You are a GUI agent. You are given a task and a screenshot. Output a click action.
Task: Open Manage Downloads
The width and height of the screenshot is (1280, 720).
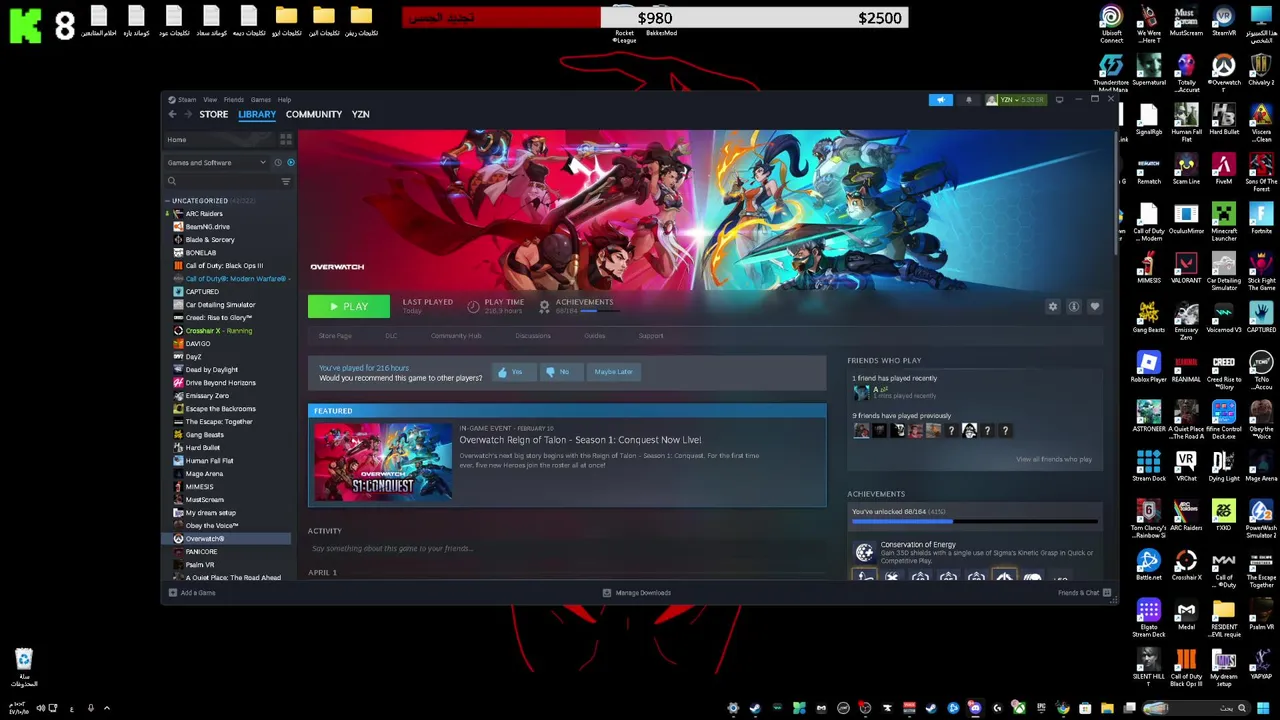click(637, 593)
